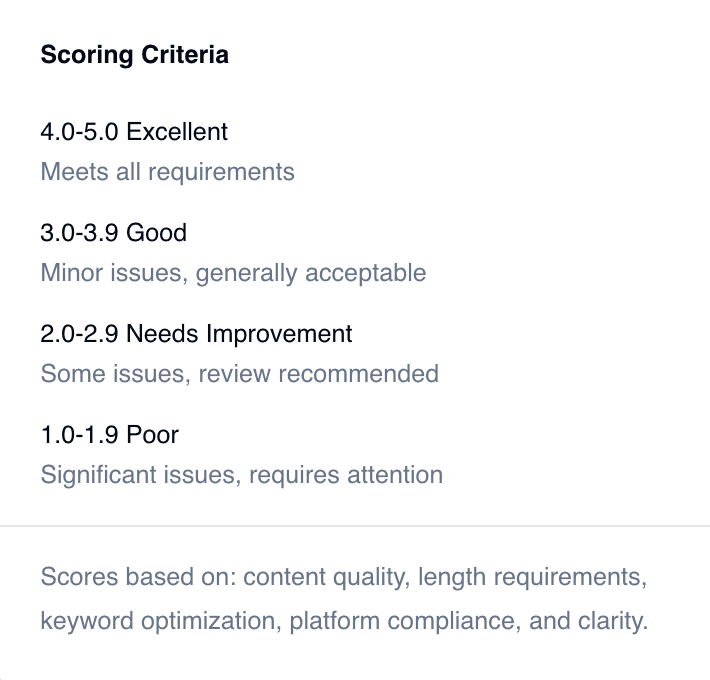
Task: Click "Minor issues, generally acceptable" description
Action: coord(233,273)
